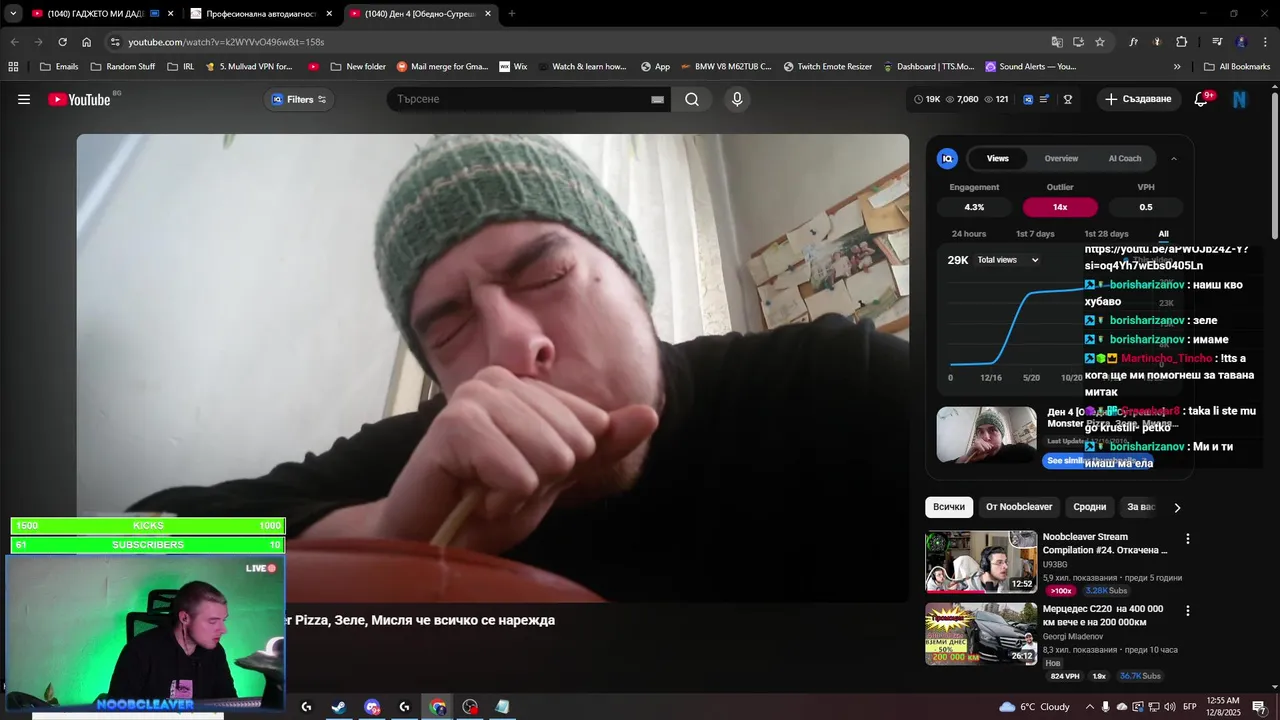Click the main video player

[x=493, y=368]
